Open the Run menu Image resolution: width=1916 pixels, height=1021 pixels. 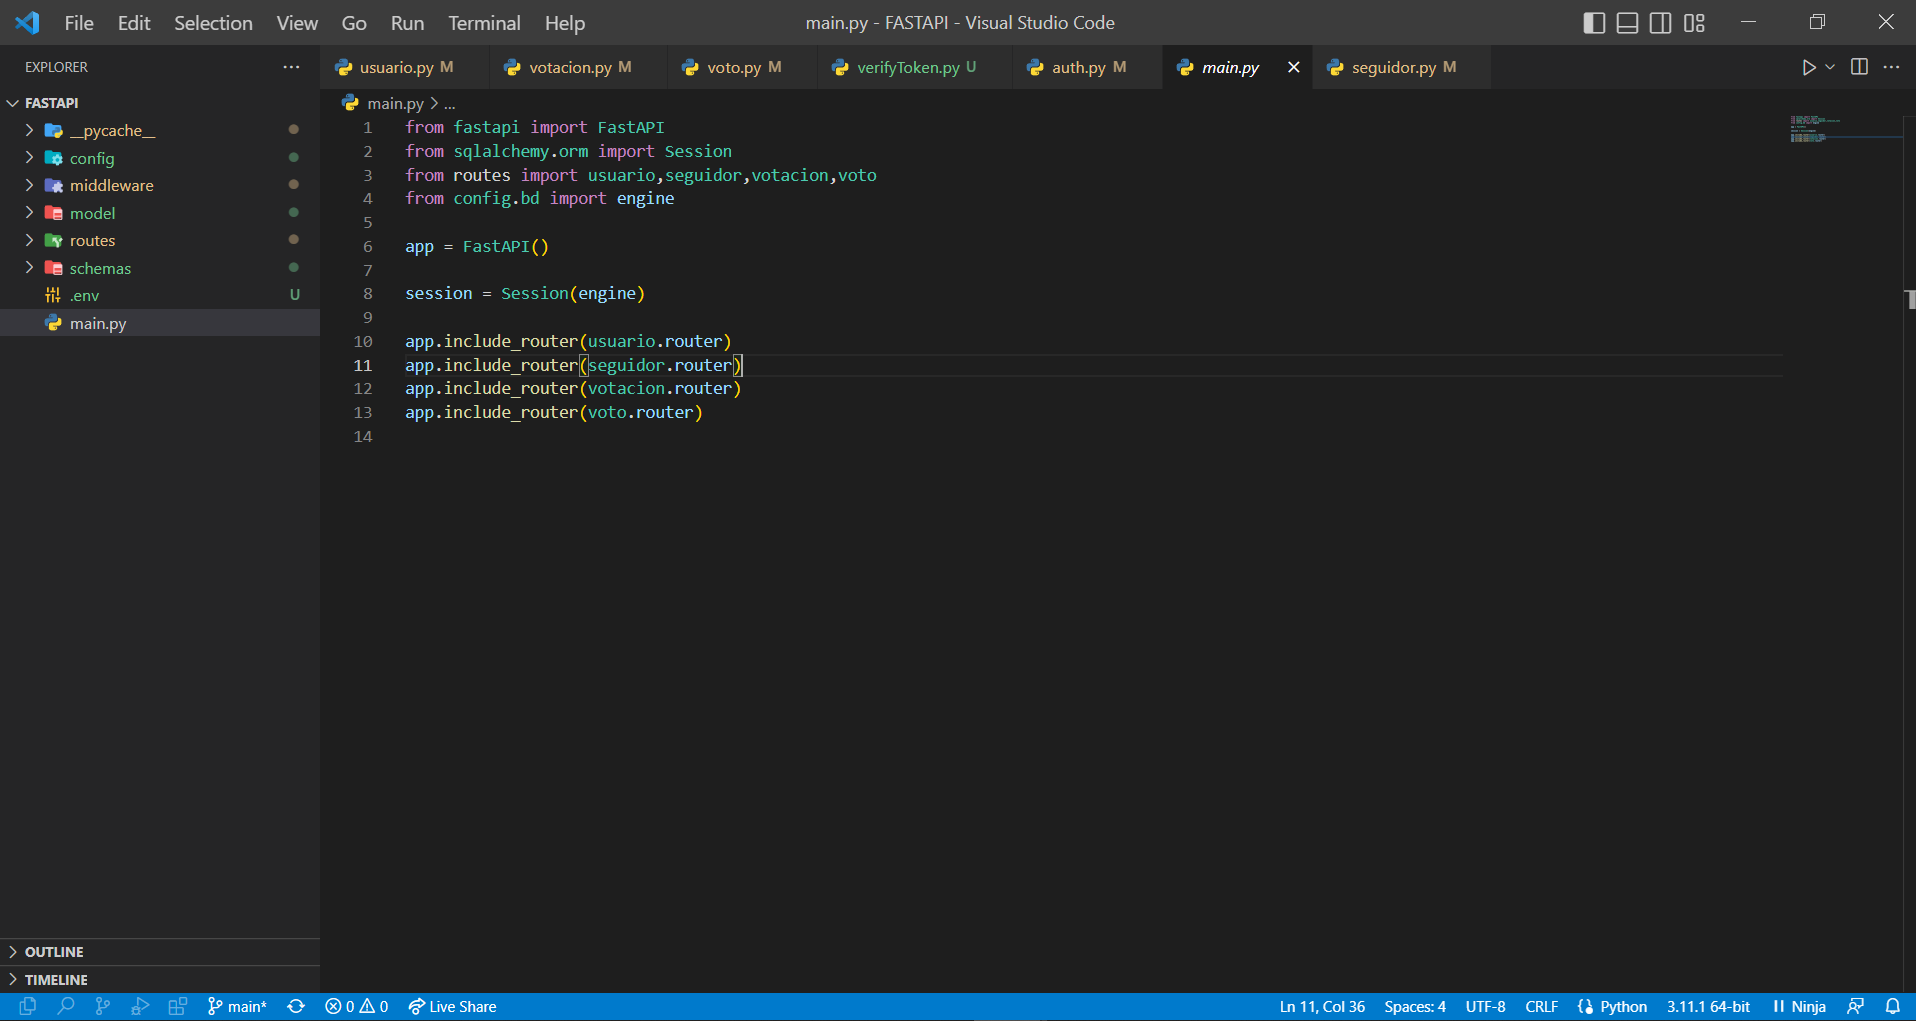[x=407, y=23]
